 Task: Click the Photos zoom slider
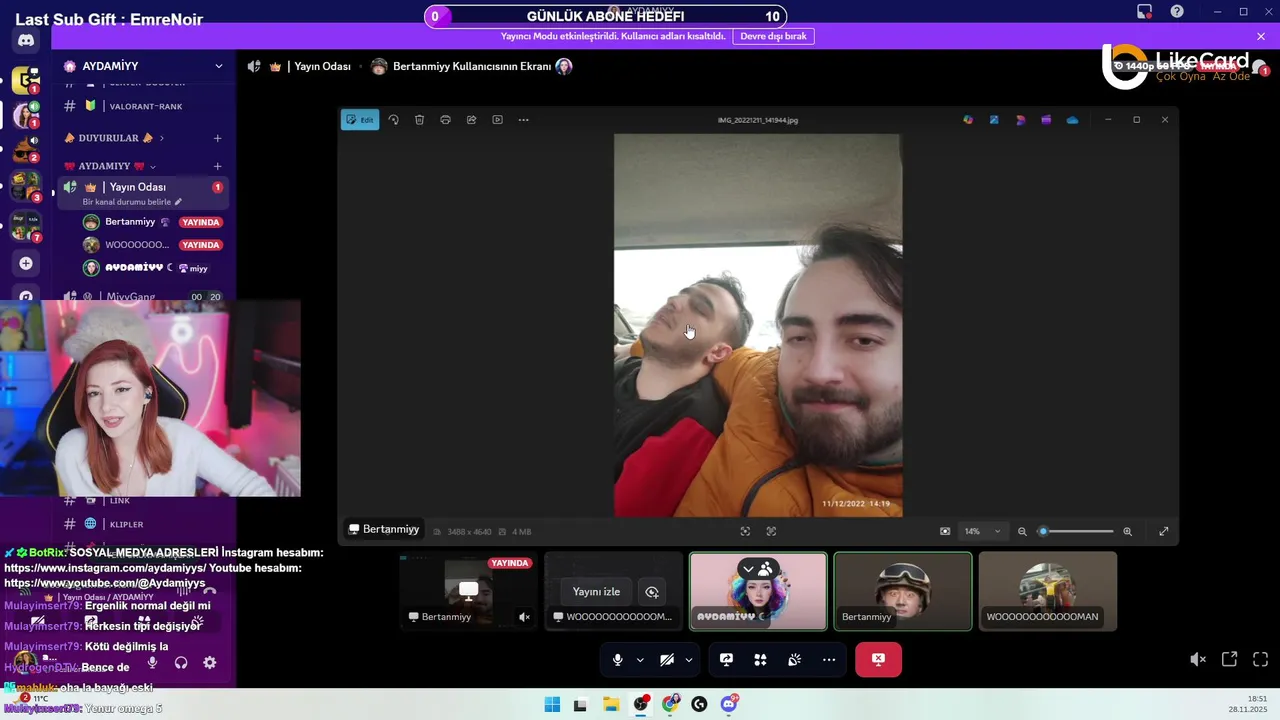[x=1075, y=531]
